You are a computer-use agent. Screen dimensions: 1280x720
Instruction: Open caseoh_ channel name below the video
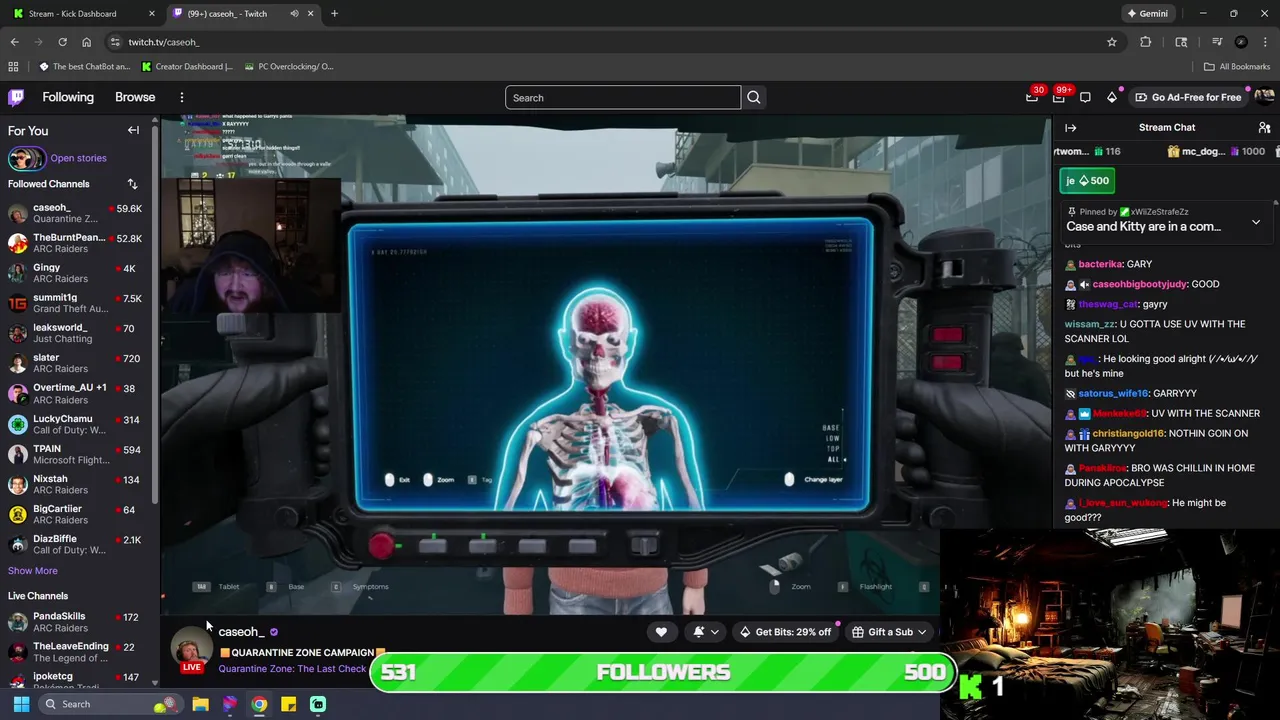(x=241, y=632)
